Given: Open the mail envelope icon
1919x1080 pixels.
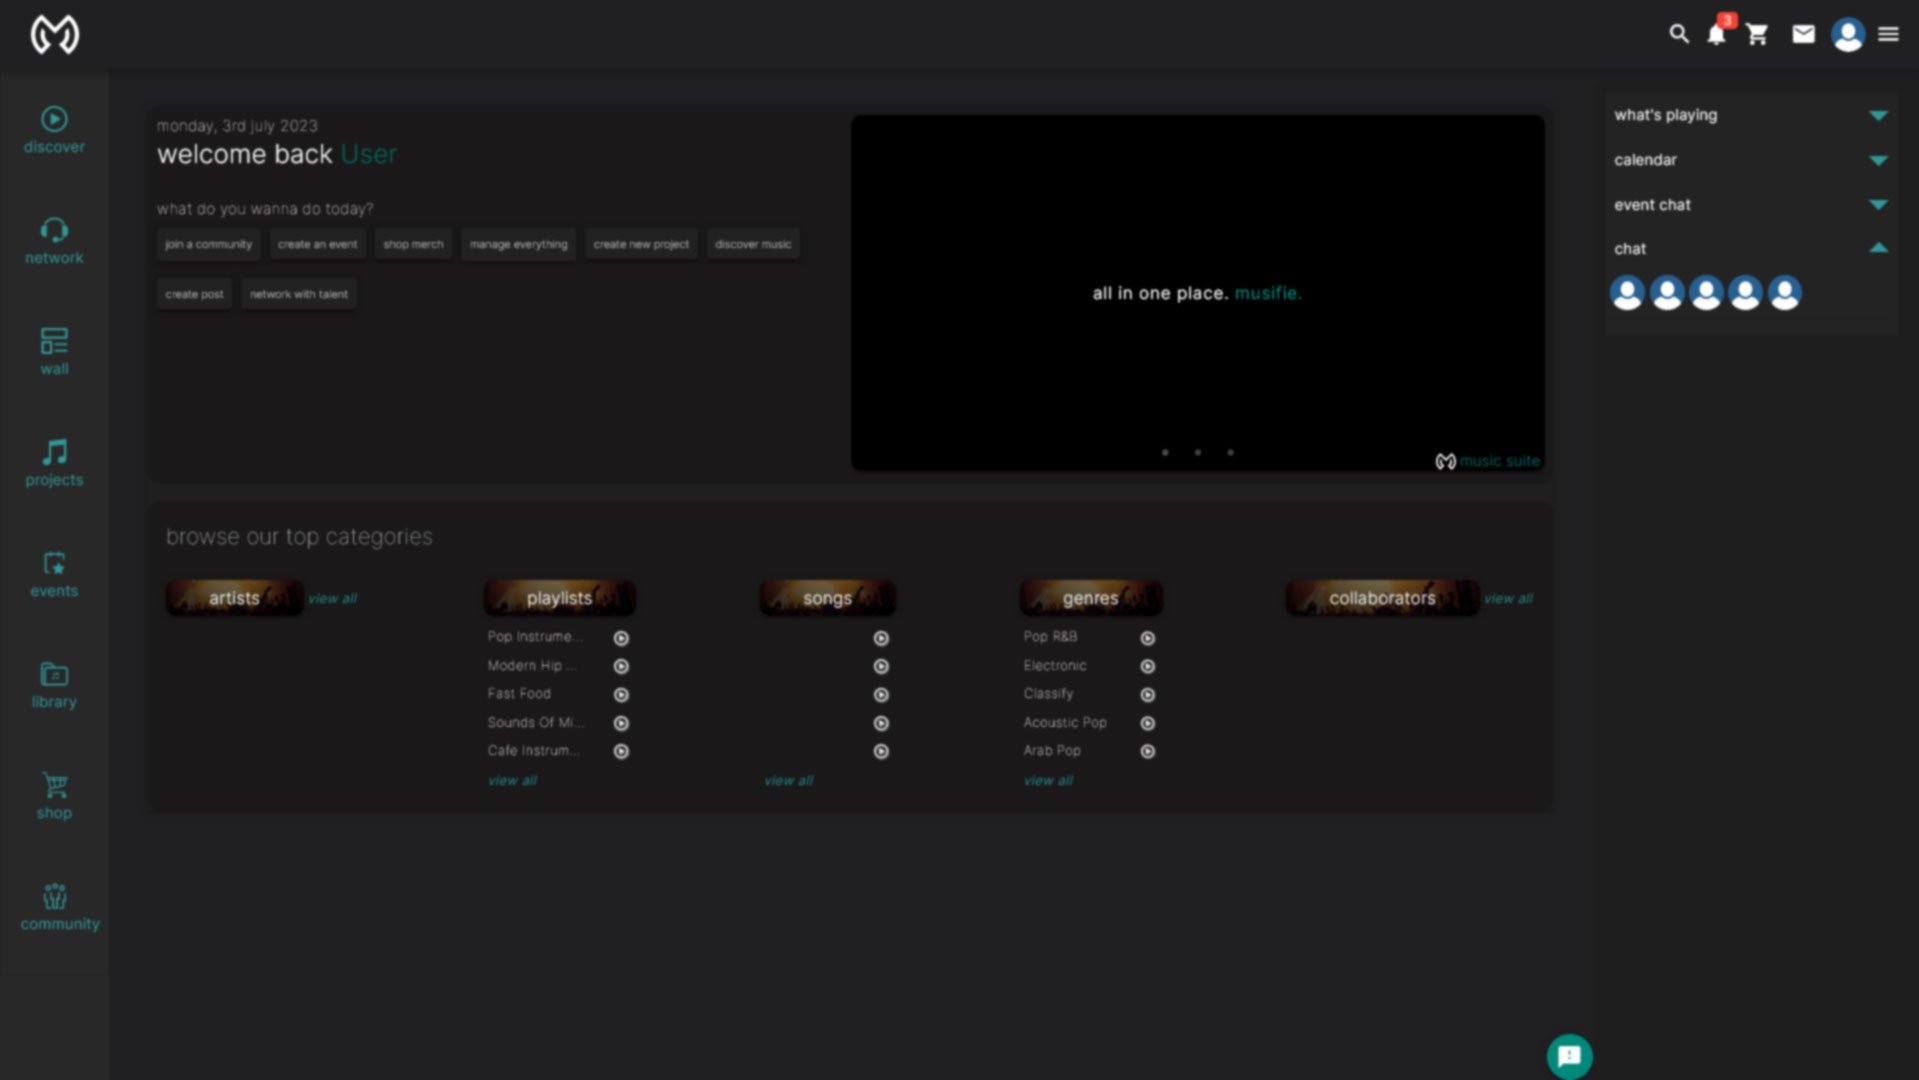Looking at the screenshot, I should point(1803,34).
